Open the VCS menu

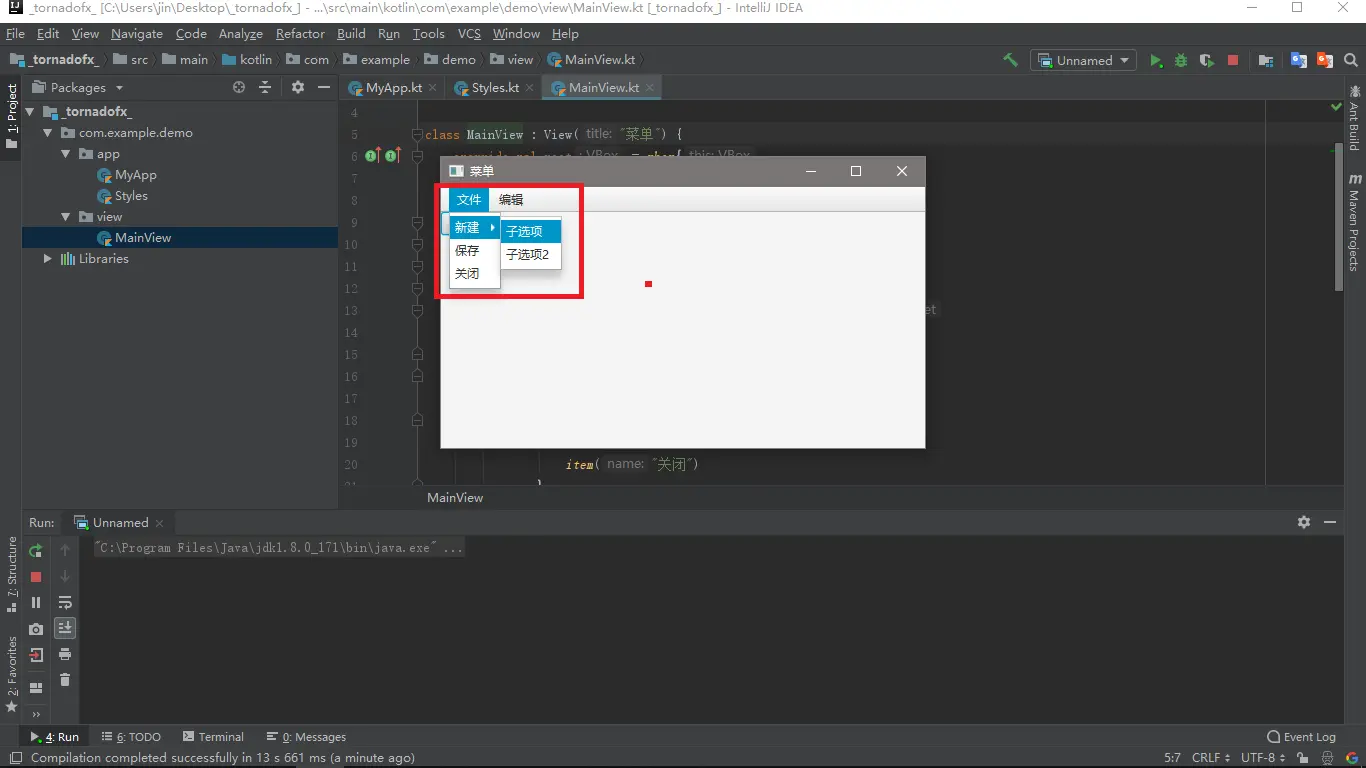(x=469, y=34)
